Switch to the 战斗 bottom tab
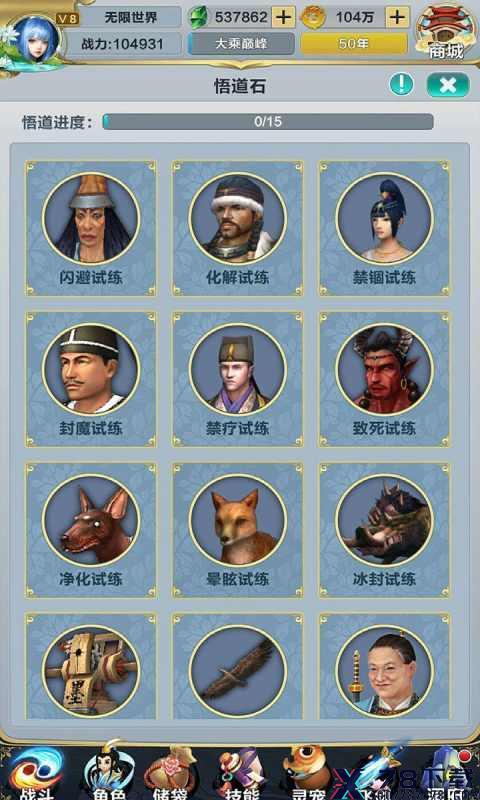 (35, 774)
